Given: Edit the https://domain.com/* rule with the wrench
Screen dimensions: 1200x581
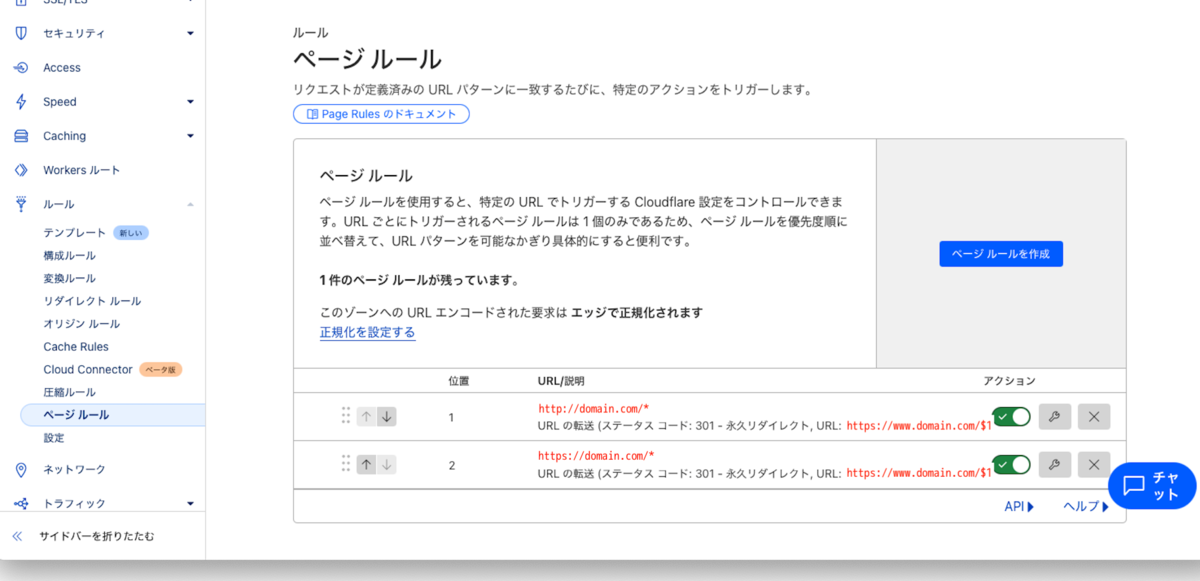Looking at the screenshot, I should [x=1055, y=464].
